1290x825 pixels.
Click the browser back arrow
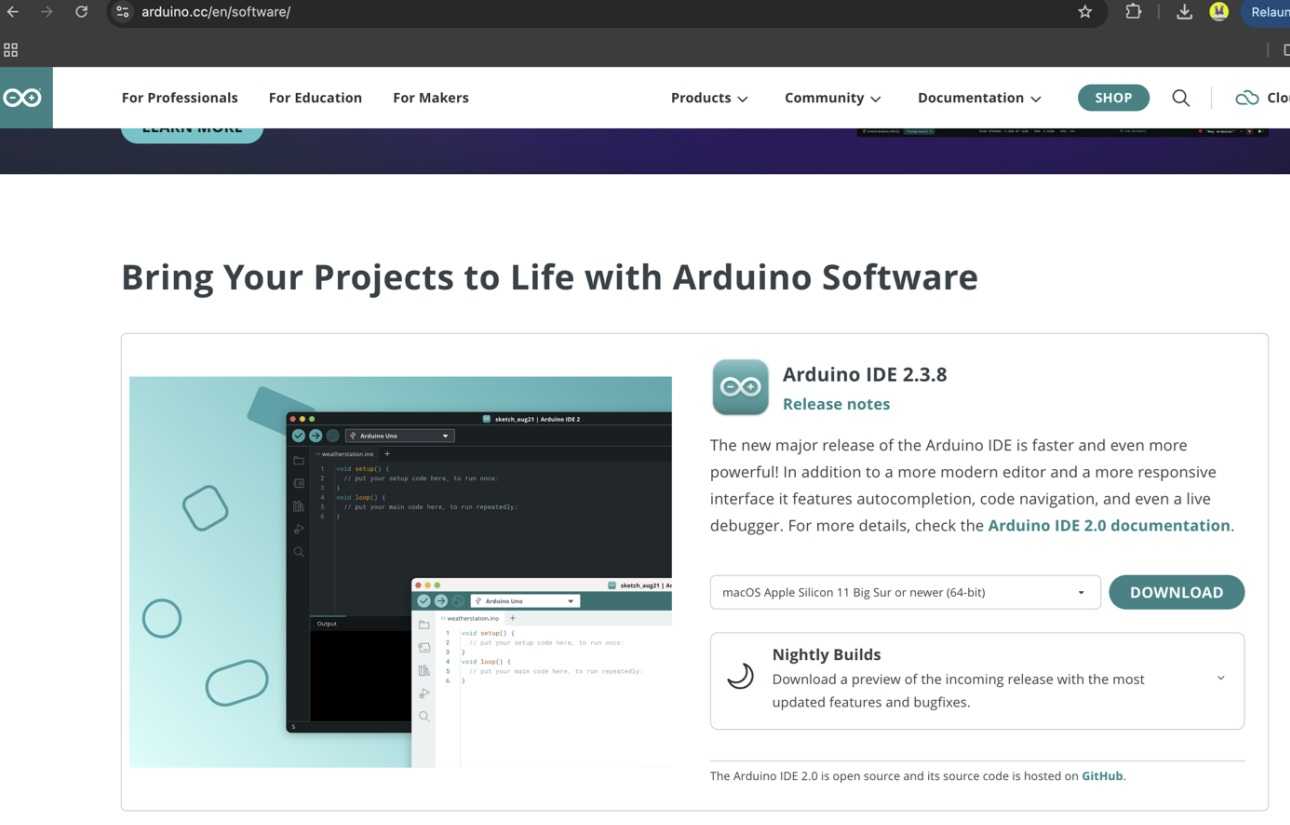tap(13, 12)
